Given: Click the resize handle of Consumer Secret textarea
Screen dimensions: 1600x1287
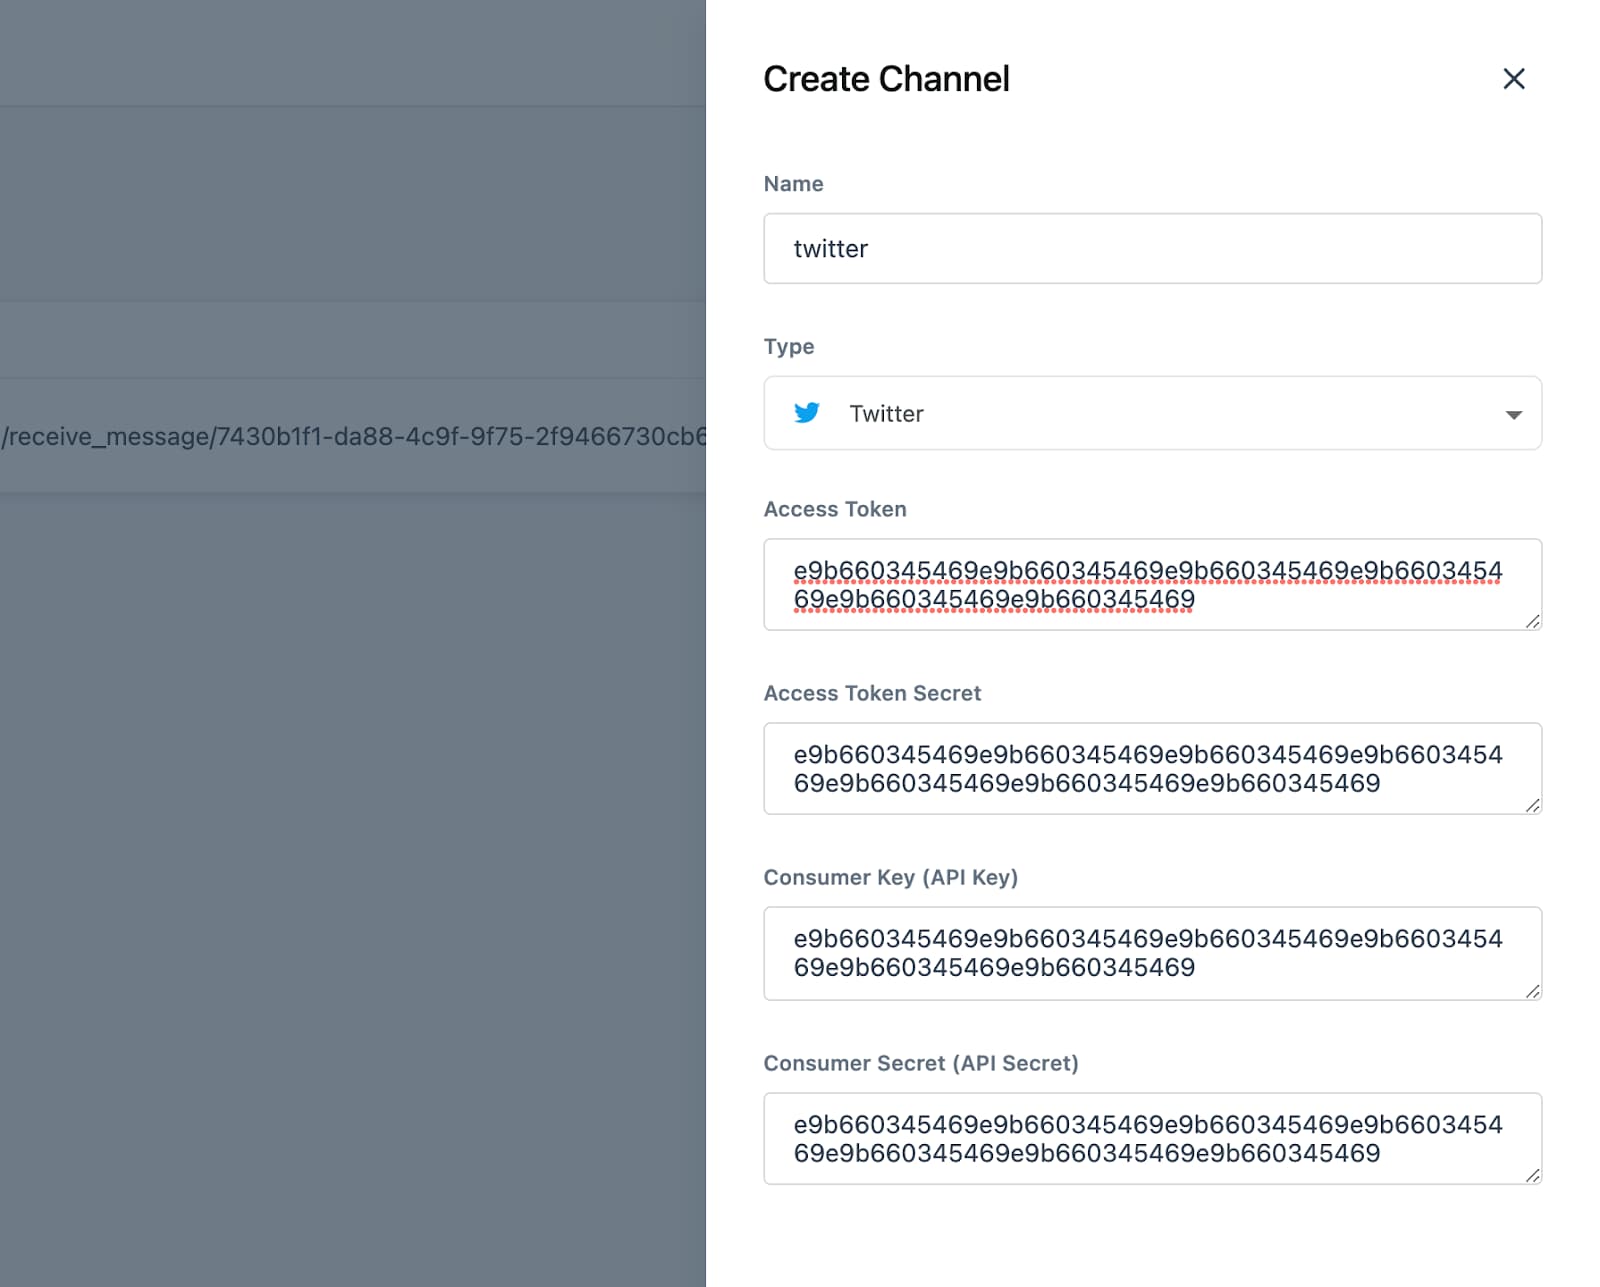Looking at the screenshot, I should (x=1533, y=1175).
